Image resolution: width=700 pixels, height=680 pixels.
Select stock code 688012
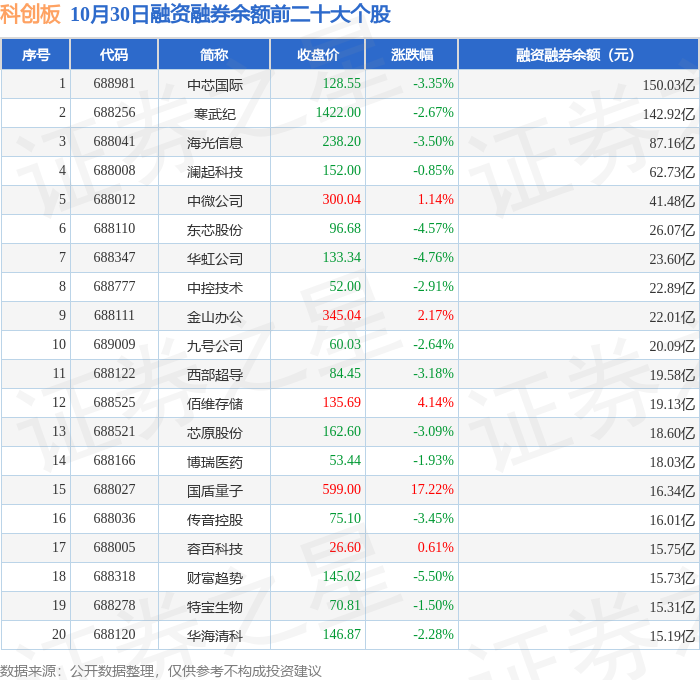click(x=114, y=200)
